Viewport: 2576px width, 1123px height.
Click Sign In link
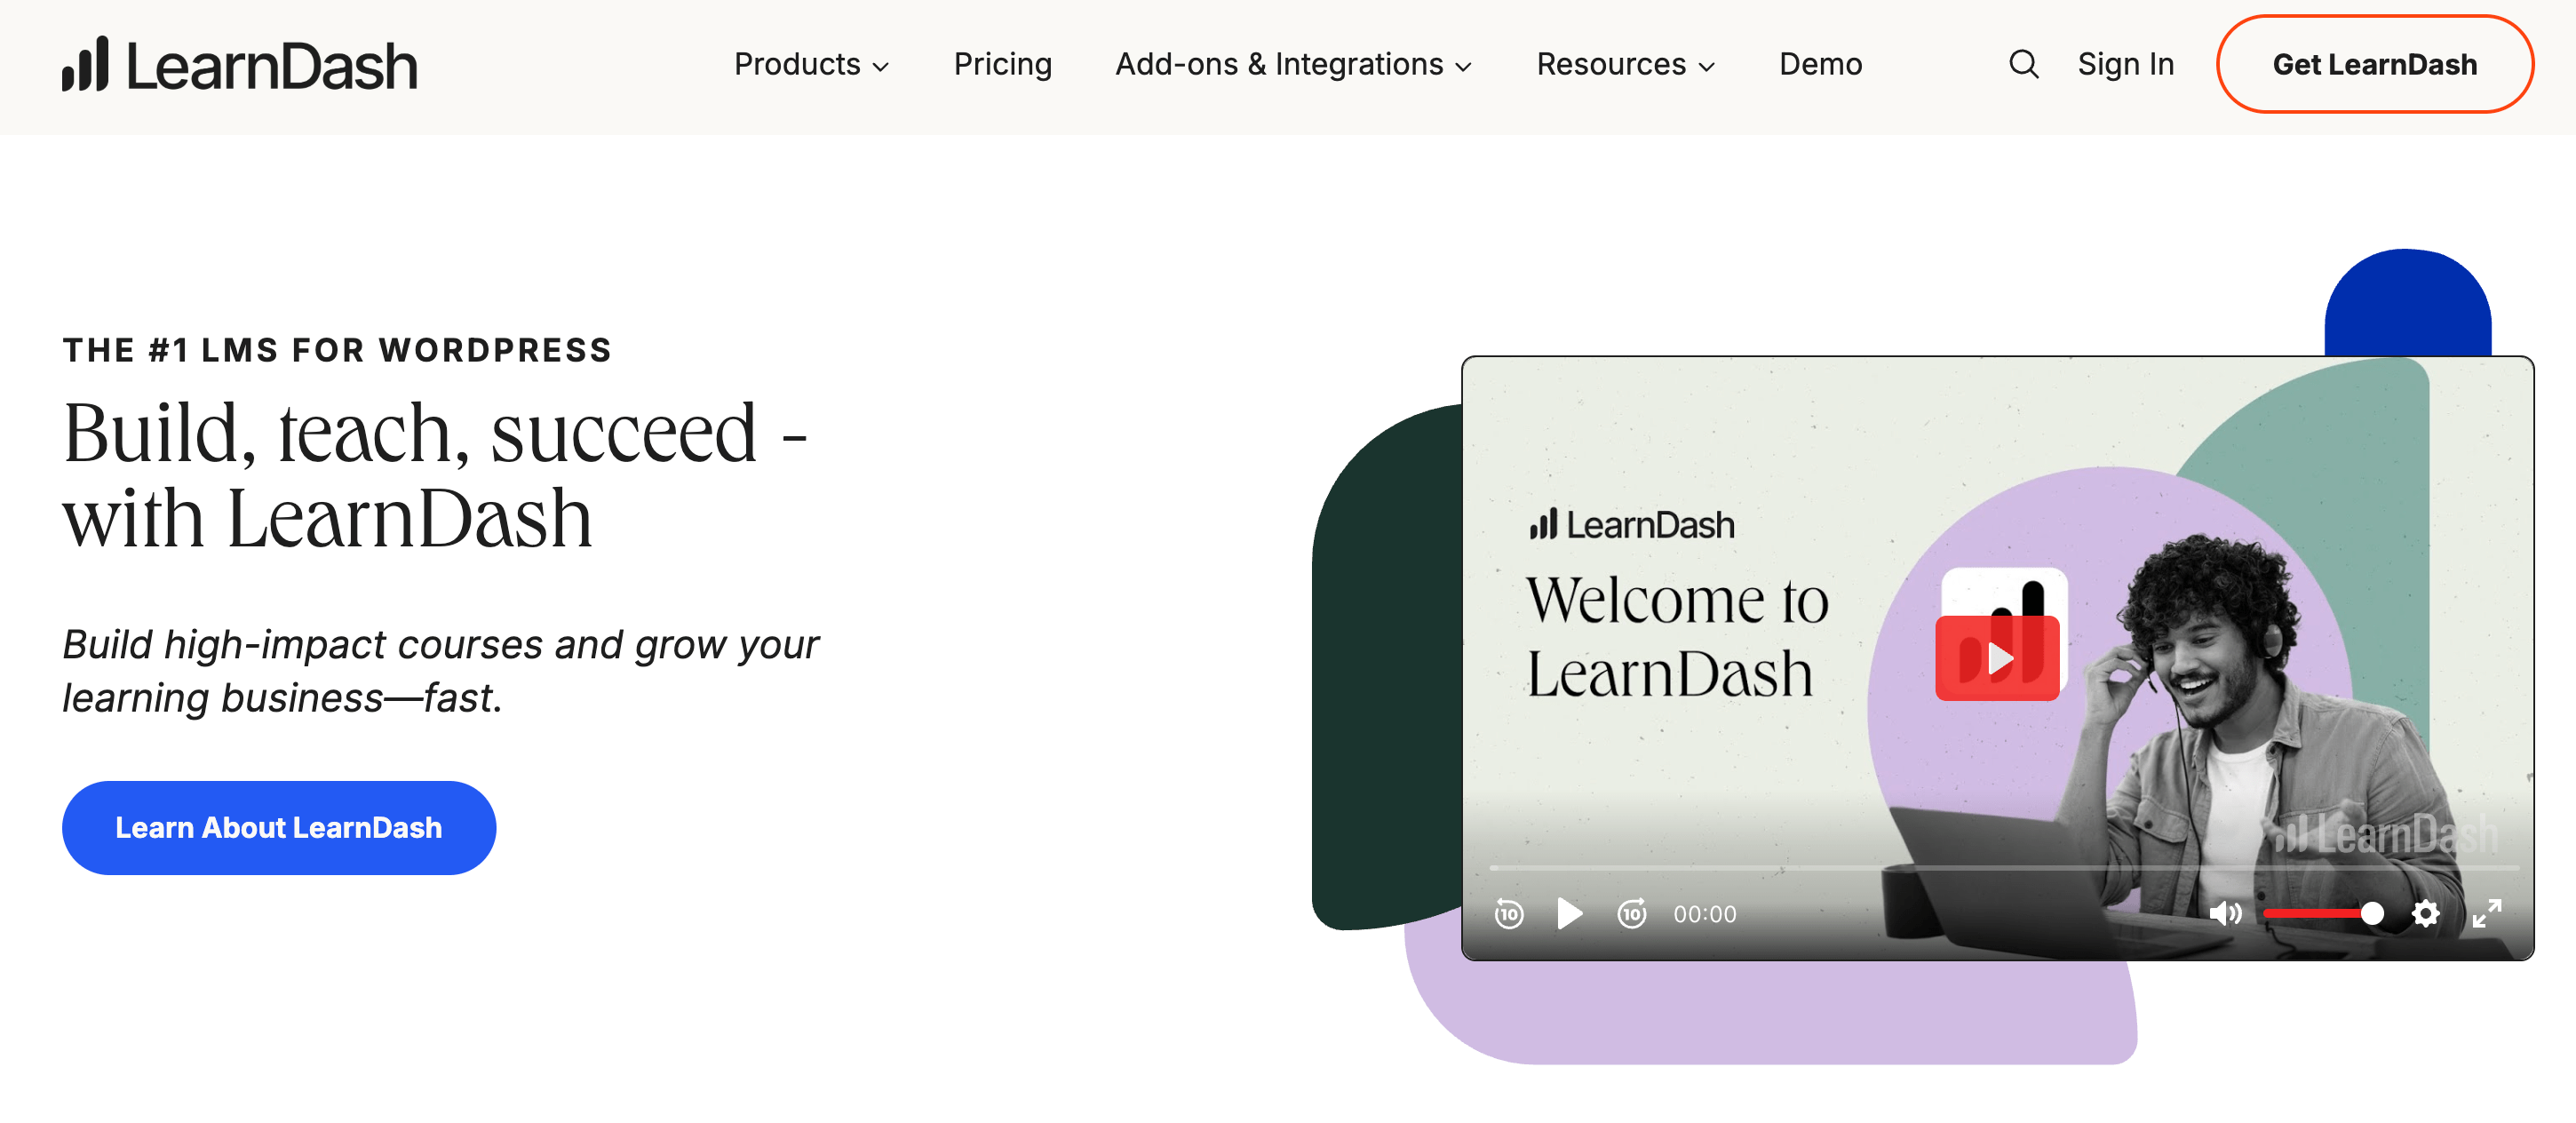(2125, 64)
